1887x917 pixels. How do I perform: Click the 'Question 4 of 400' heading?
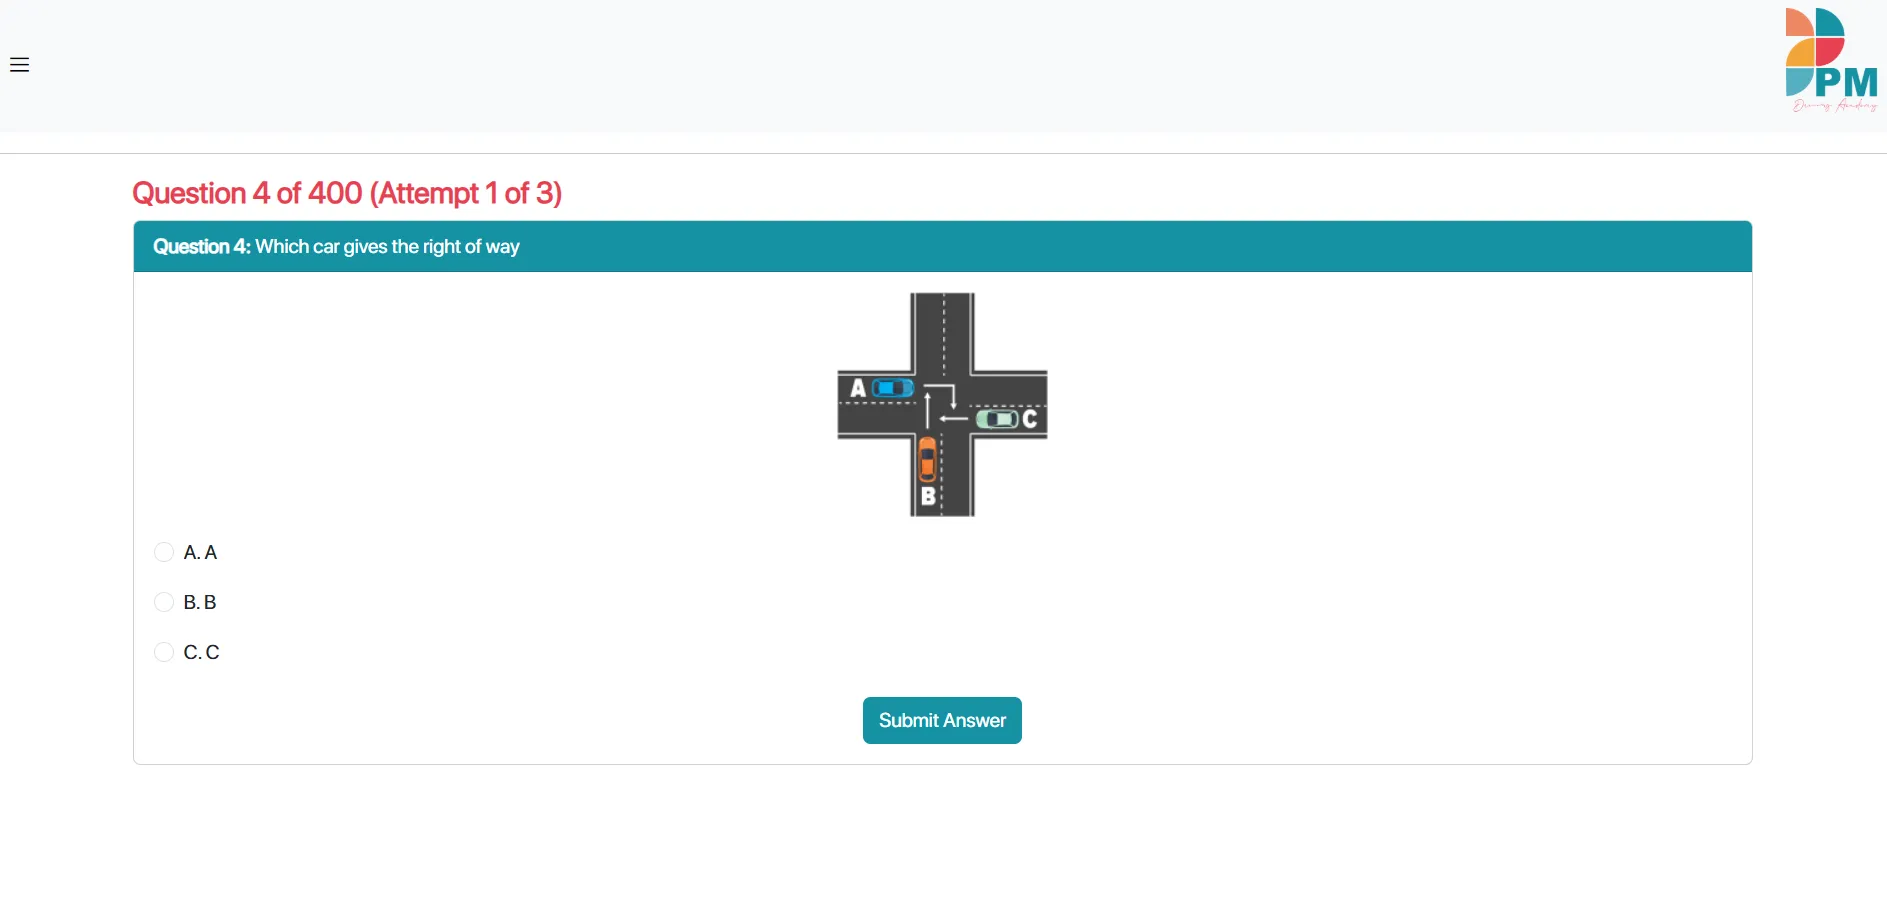coord(347,193)
